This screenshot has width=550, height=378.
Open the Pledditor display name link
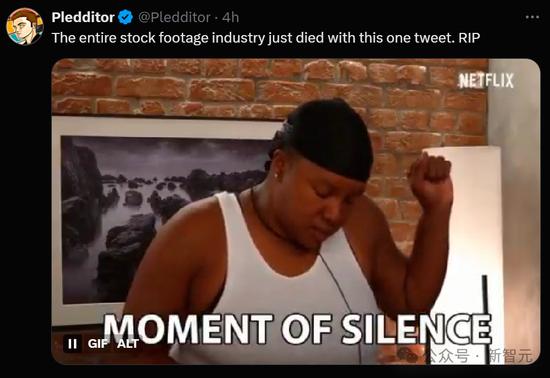coord(83,17)
